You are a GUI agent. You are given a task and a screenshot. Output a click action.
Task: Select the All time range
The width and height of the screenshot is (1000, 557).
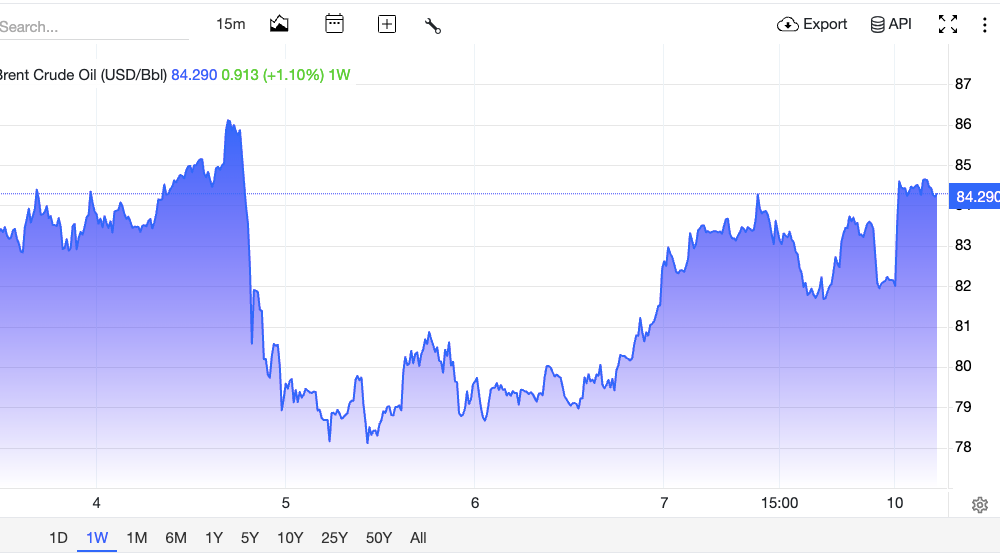coord(418,538)
